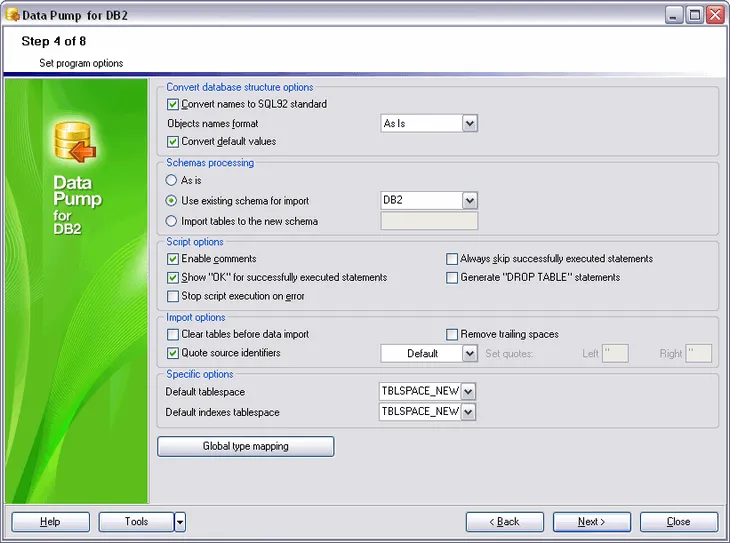The image size is (730, 543).
Task: Open the quote style Default dropdown
Action: [x=470, y=353]
